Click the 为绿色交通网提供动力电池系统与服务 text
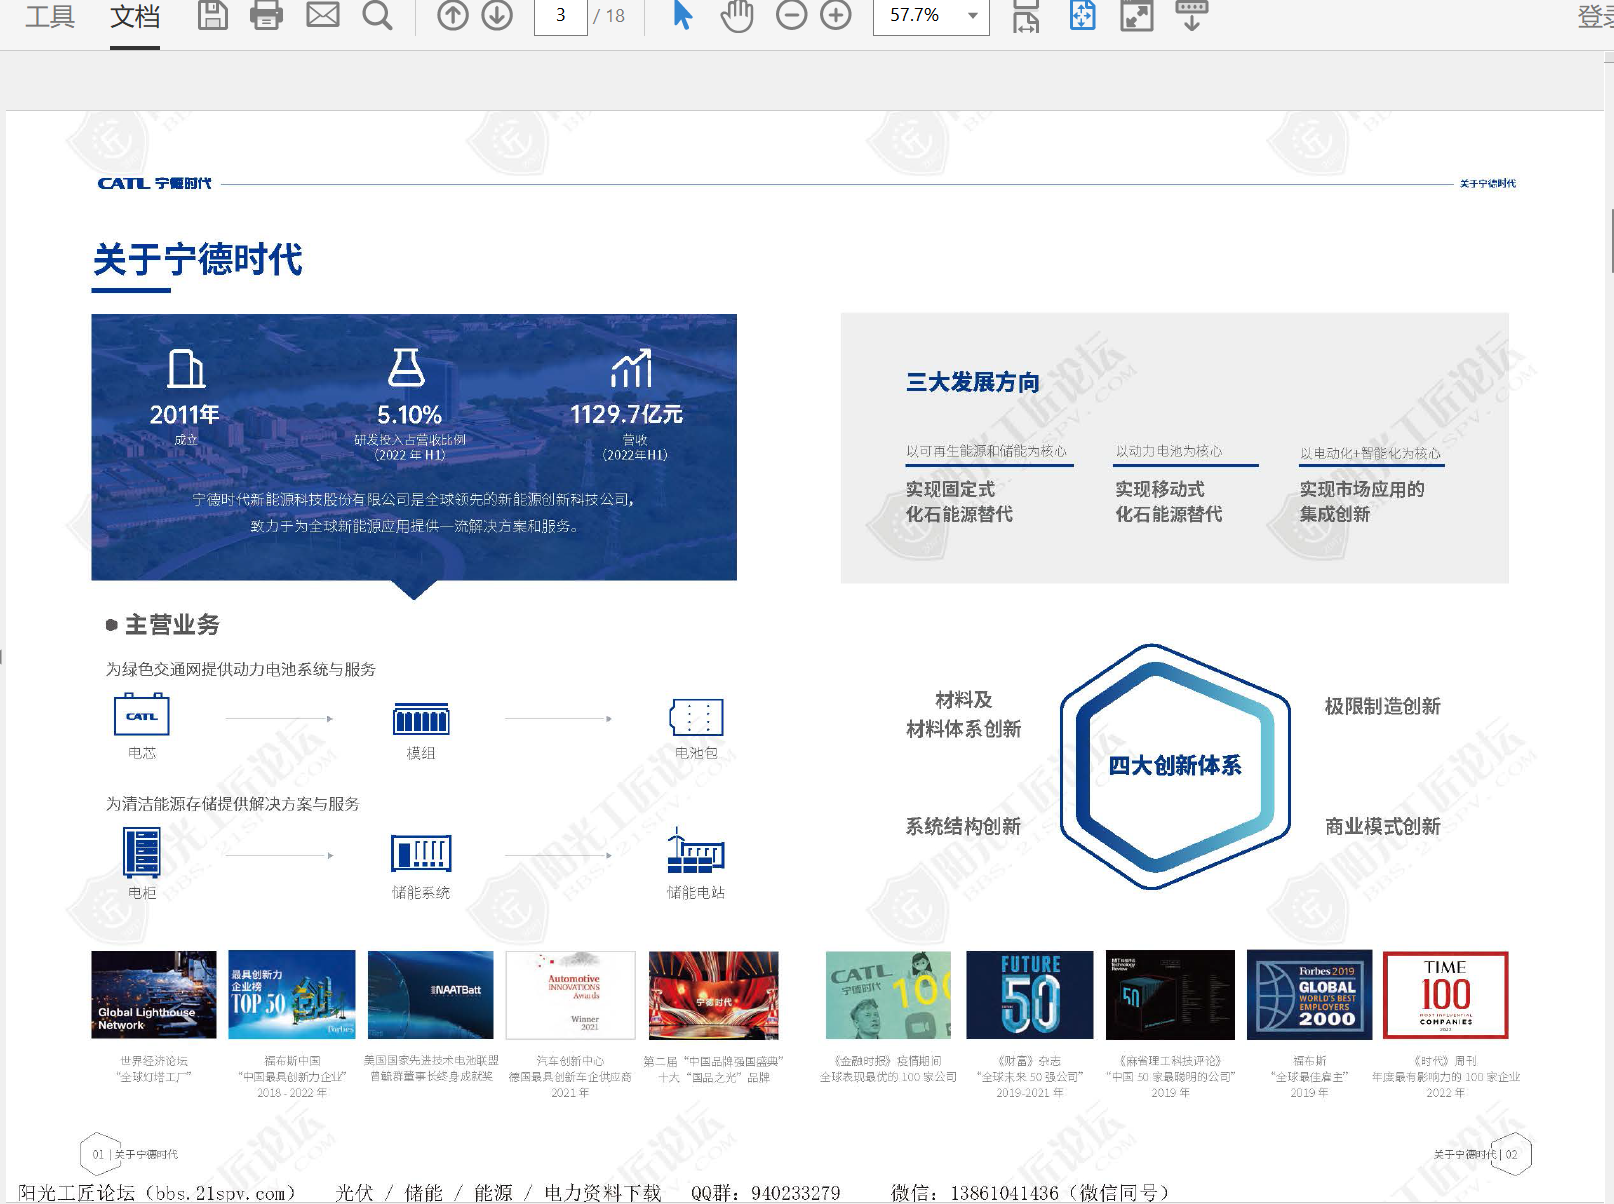1614x1204 pixels. coord(241,669)
